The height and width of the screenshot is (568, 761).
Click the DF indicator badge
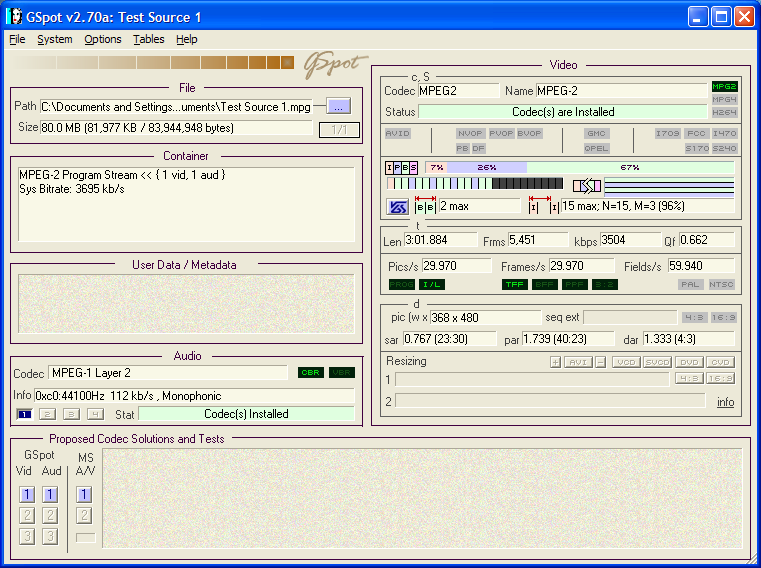coord(478,149)
